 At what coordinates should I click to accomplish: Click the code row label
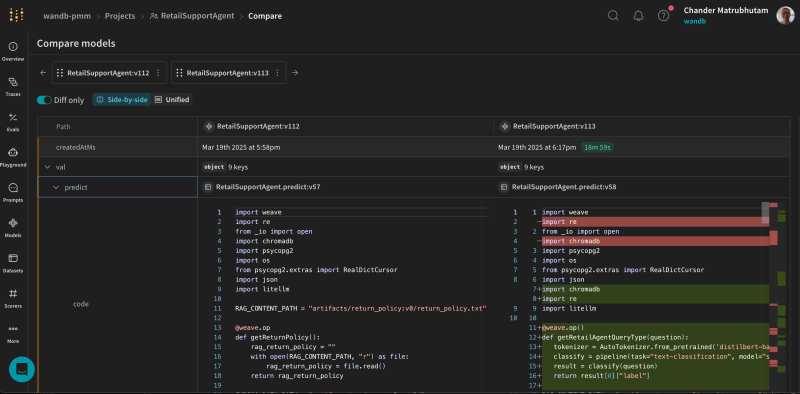click(x=81, y=304)
